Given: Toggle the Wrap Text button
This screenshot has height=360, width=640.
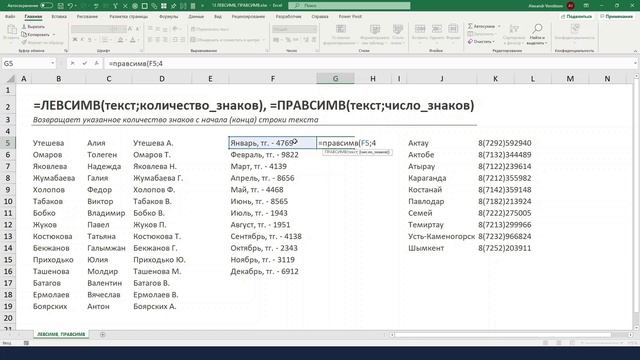Looking at the screenshot, I should click(x=210, y=29).
